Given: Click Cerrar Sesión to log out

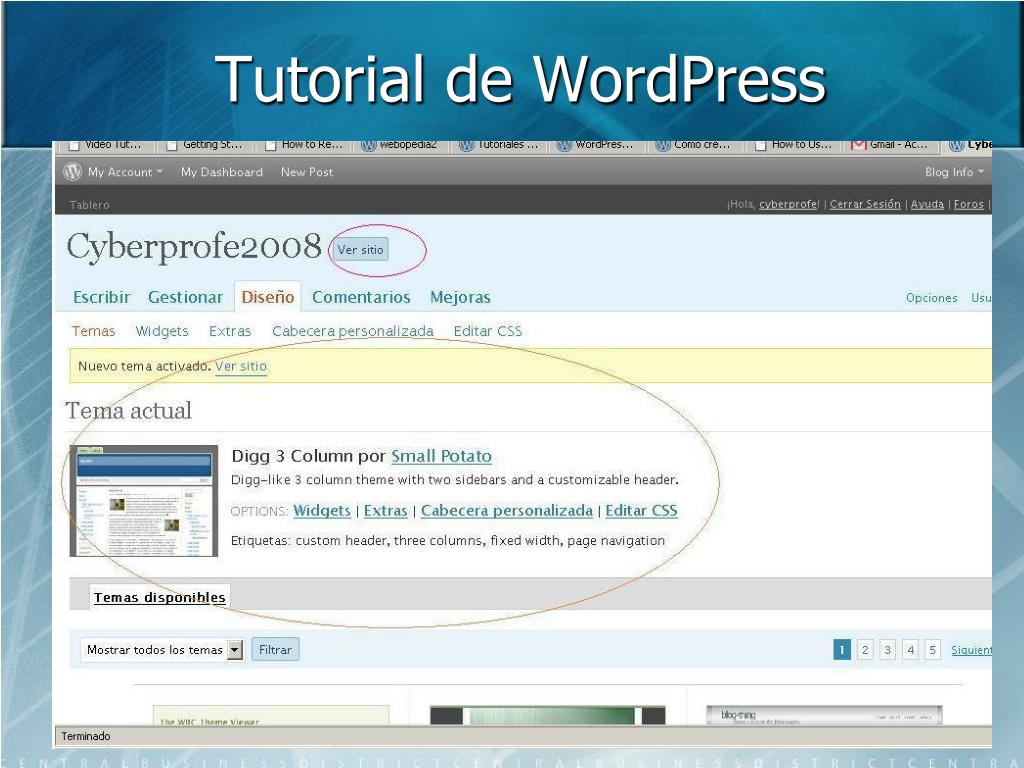Looking at the screenshot, I should (x=865, y=204).
